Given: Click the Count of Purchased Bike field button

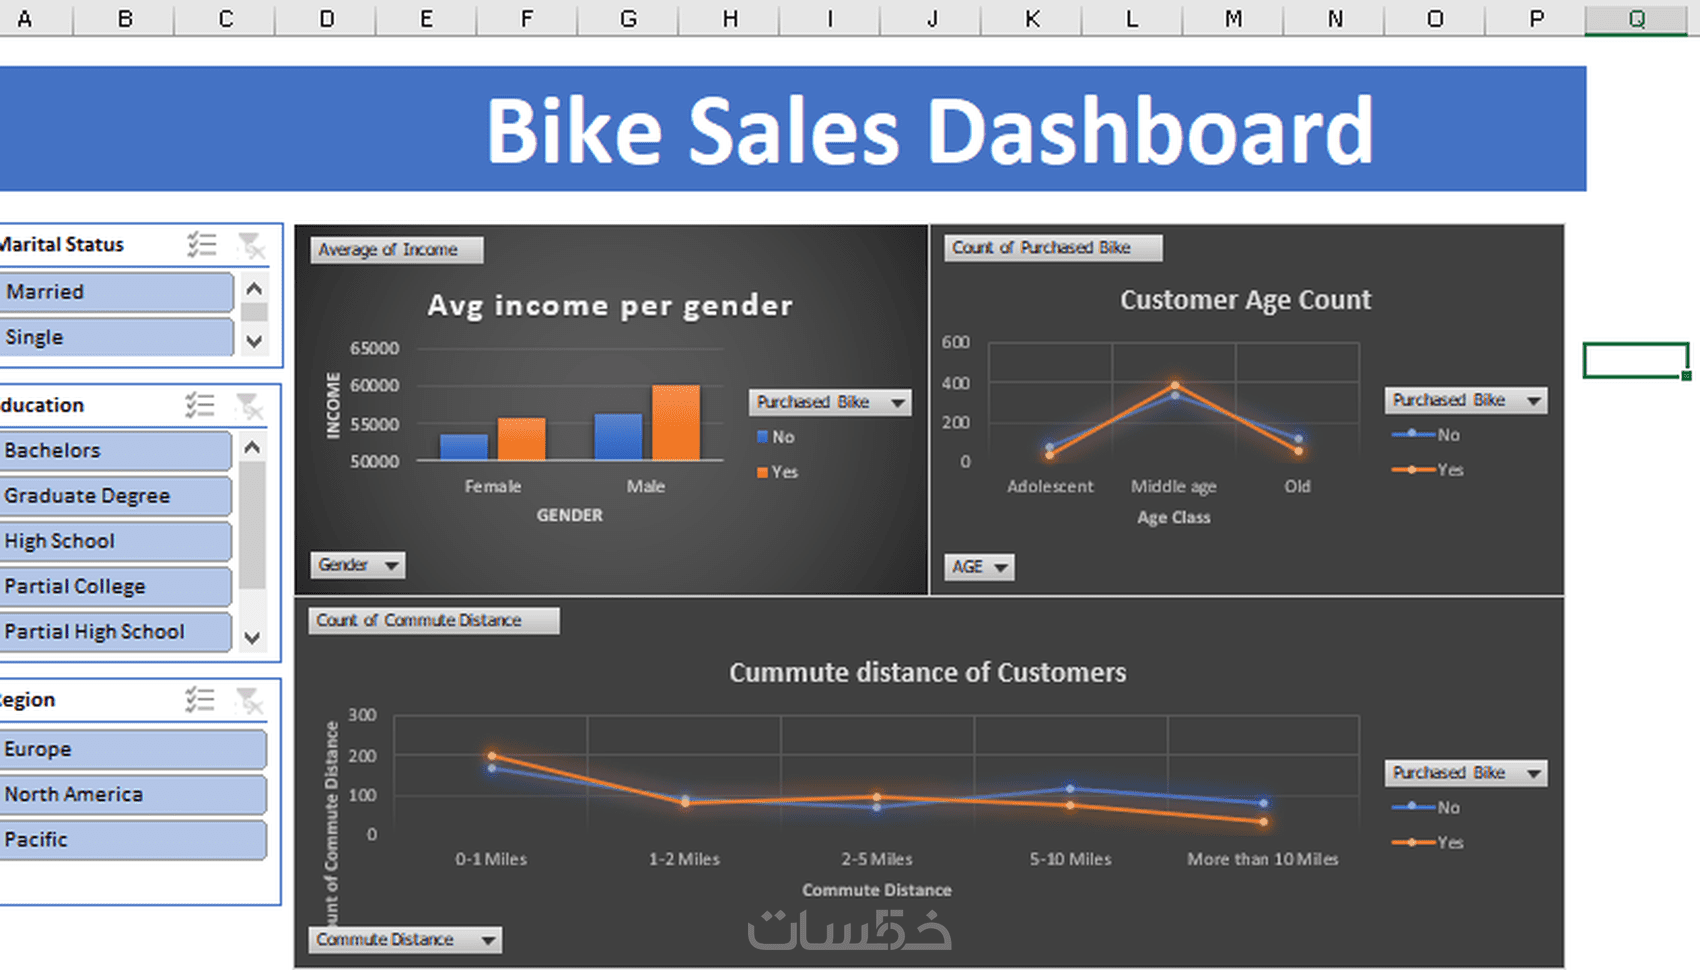Looking at the screenshot, I should click(1051, 247).
